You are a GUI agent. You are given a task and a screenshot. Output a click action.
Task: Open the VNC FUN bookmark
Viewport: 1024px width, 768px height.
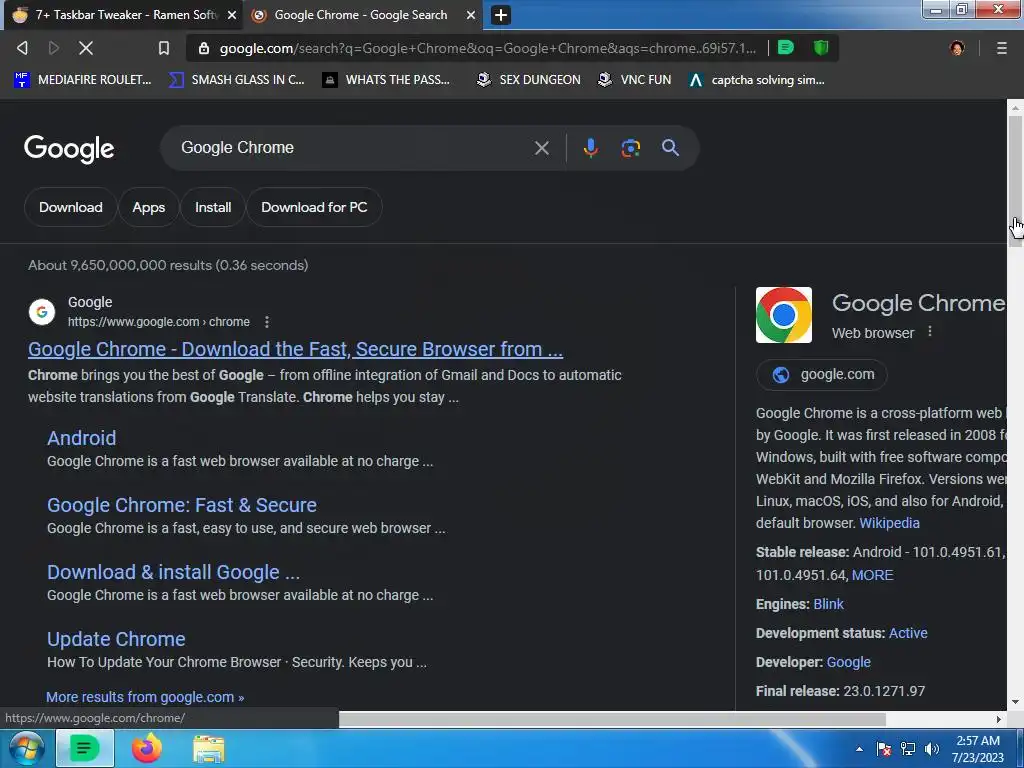point(635,80)
